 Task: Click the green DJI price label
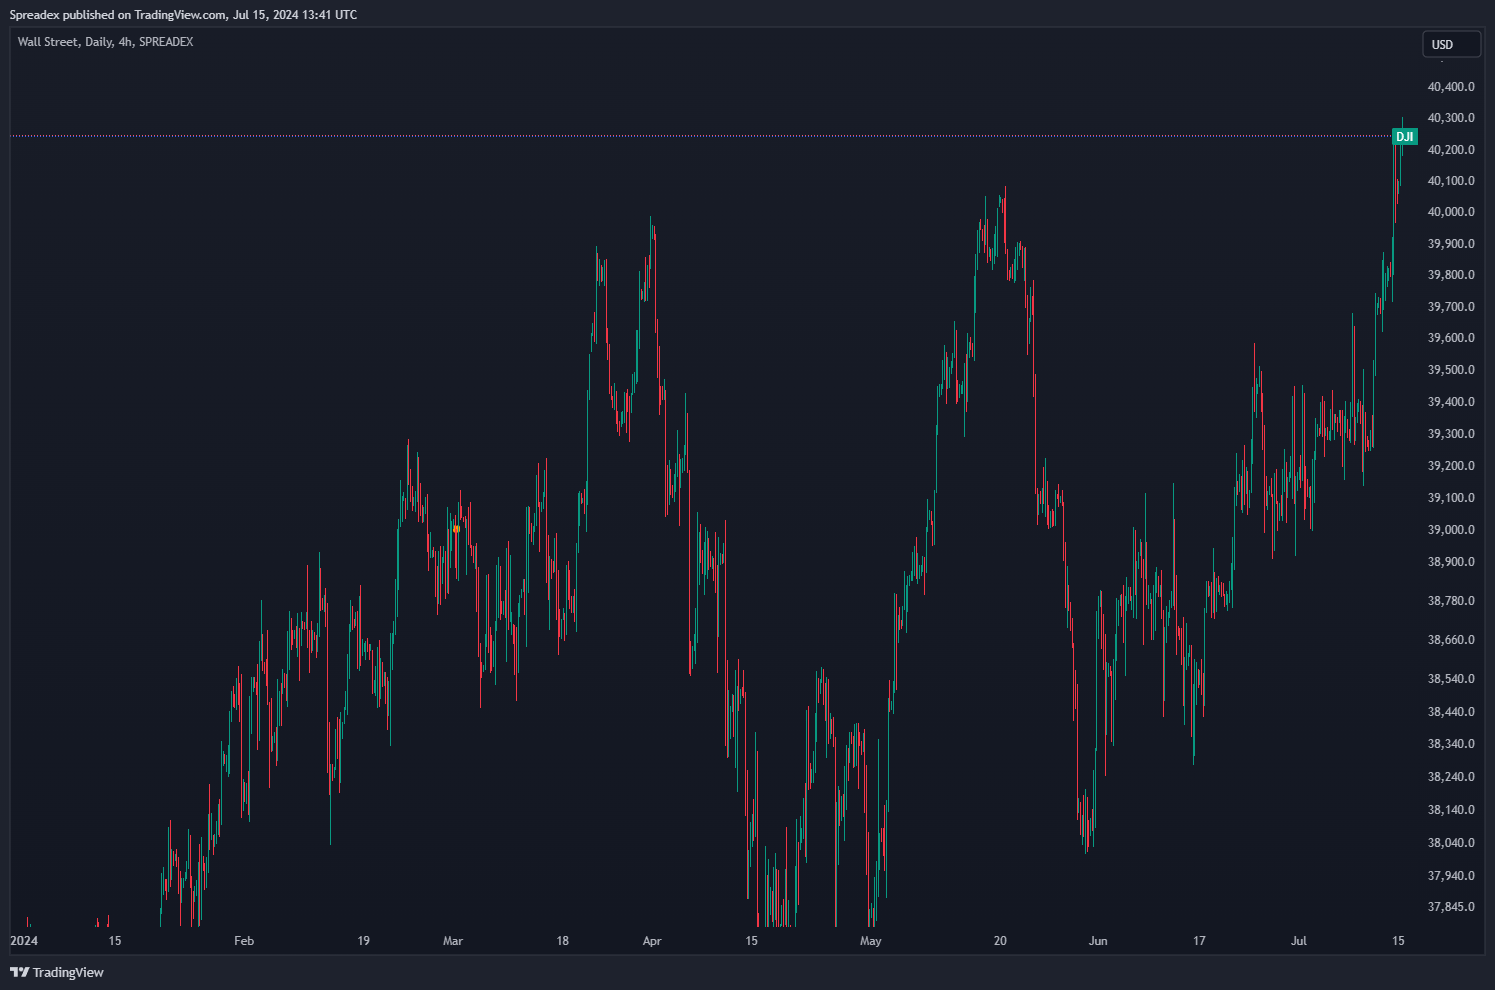click(x=1404, y=137)
